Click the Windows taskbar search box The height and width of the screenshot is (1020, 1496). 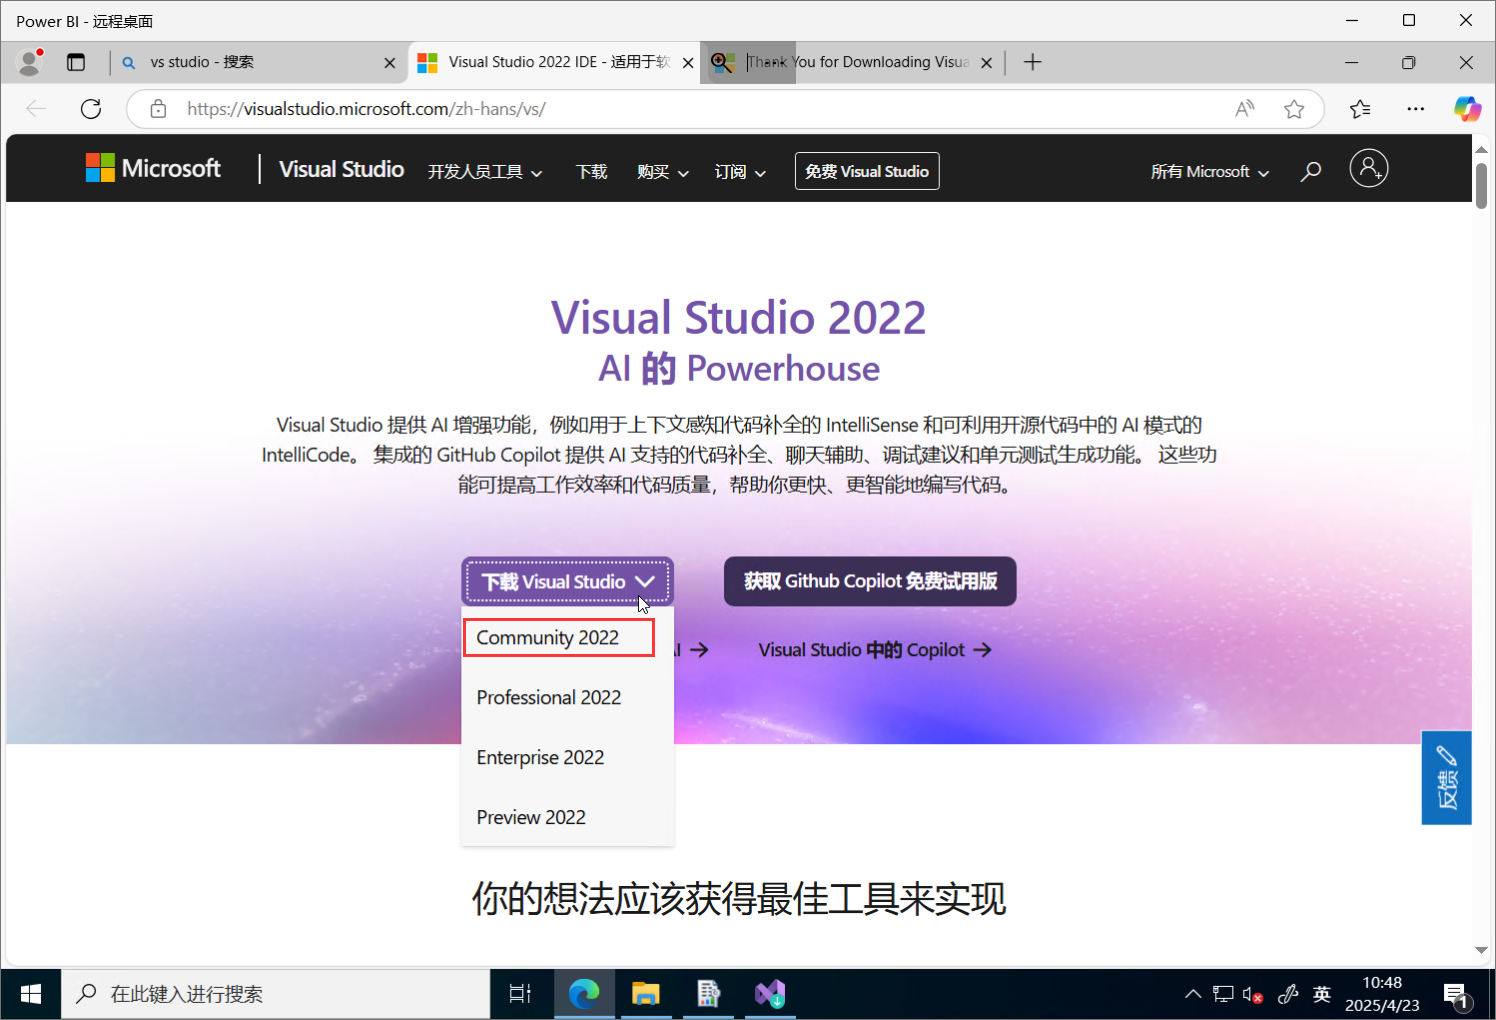click(x=276, y=994)
